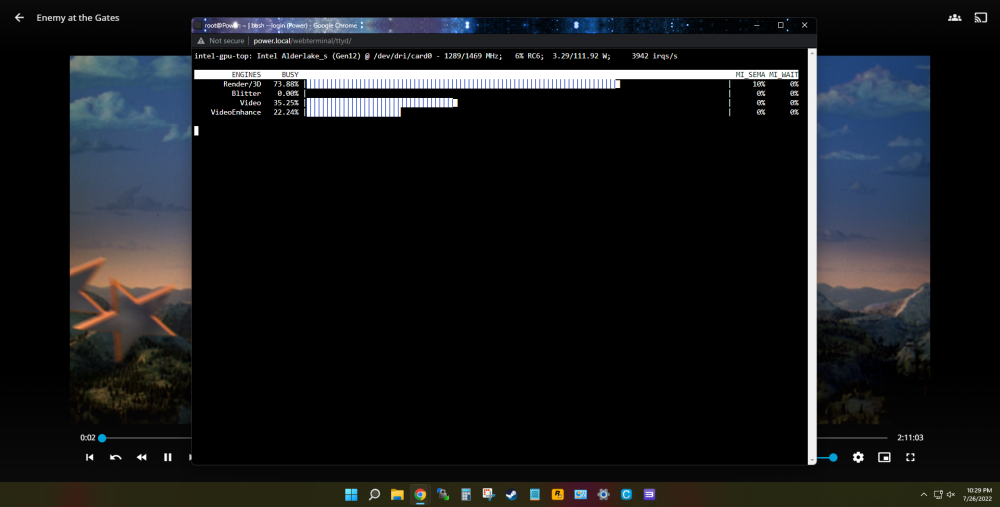Screen dimensions: 1000x507
Task: Click the Render/3D engine row
Action: tap(496, 84)
